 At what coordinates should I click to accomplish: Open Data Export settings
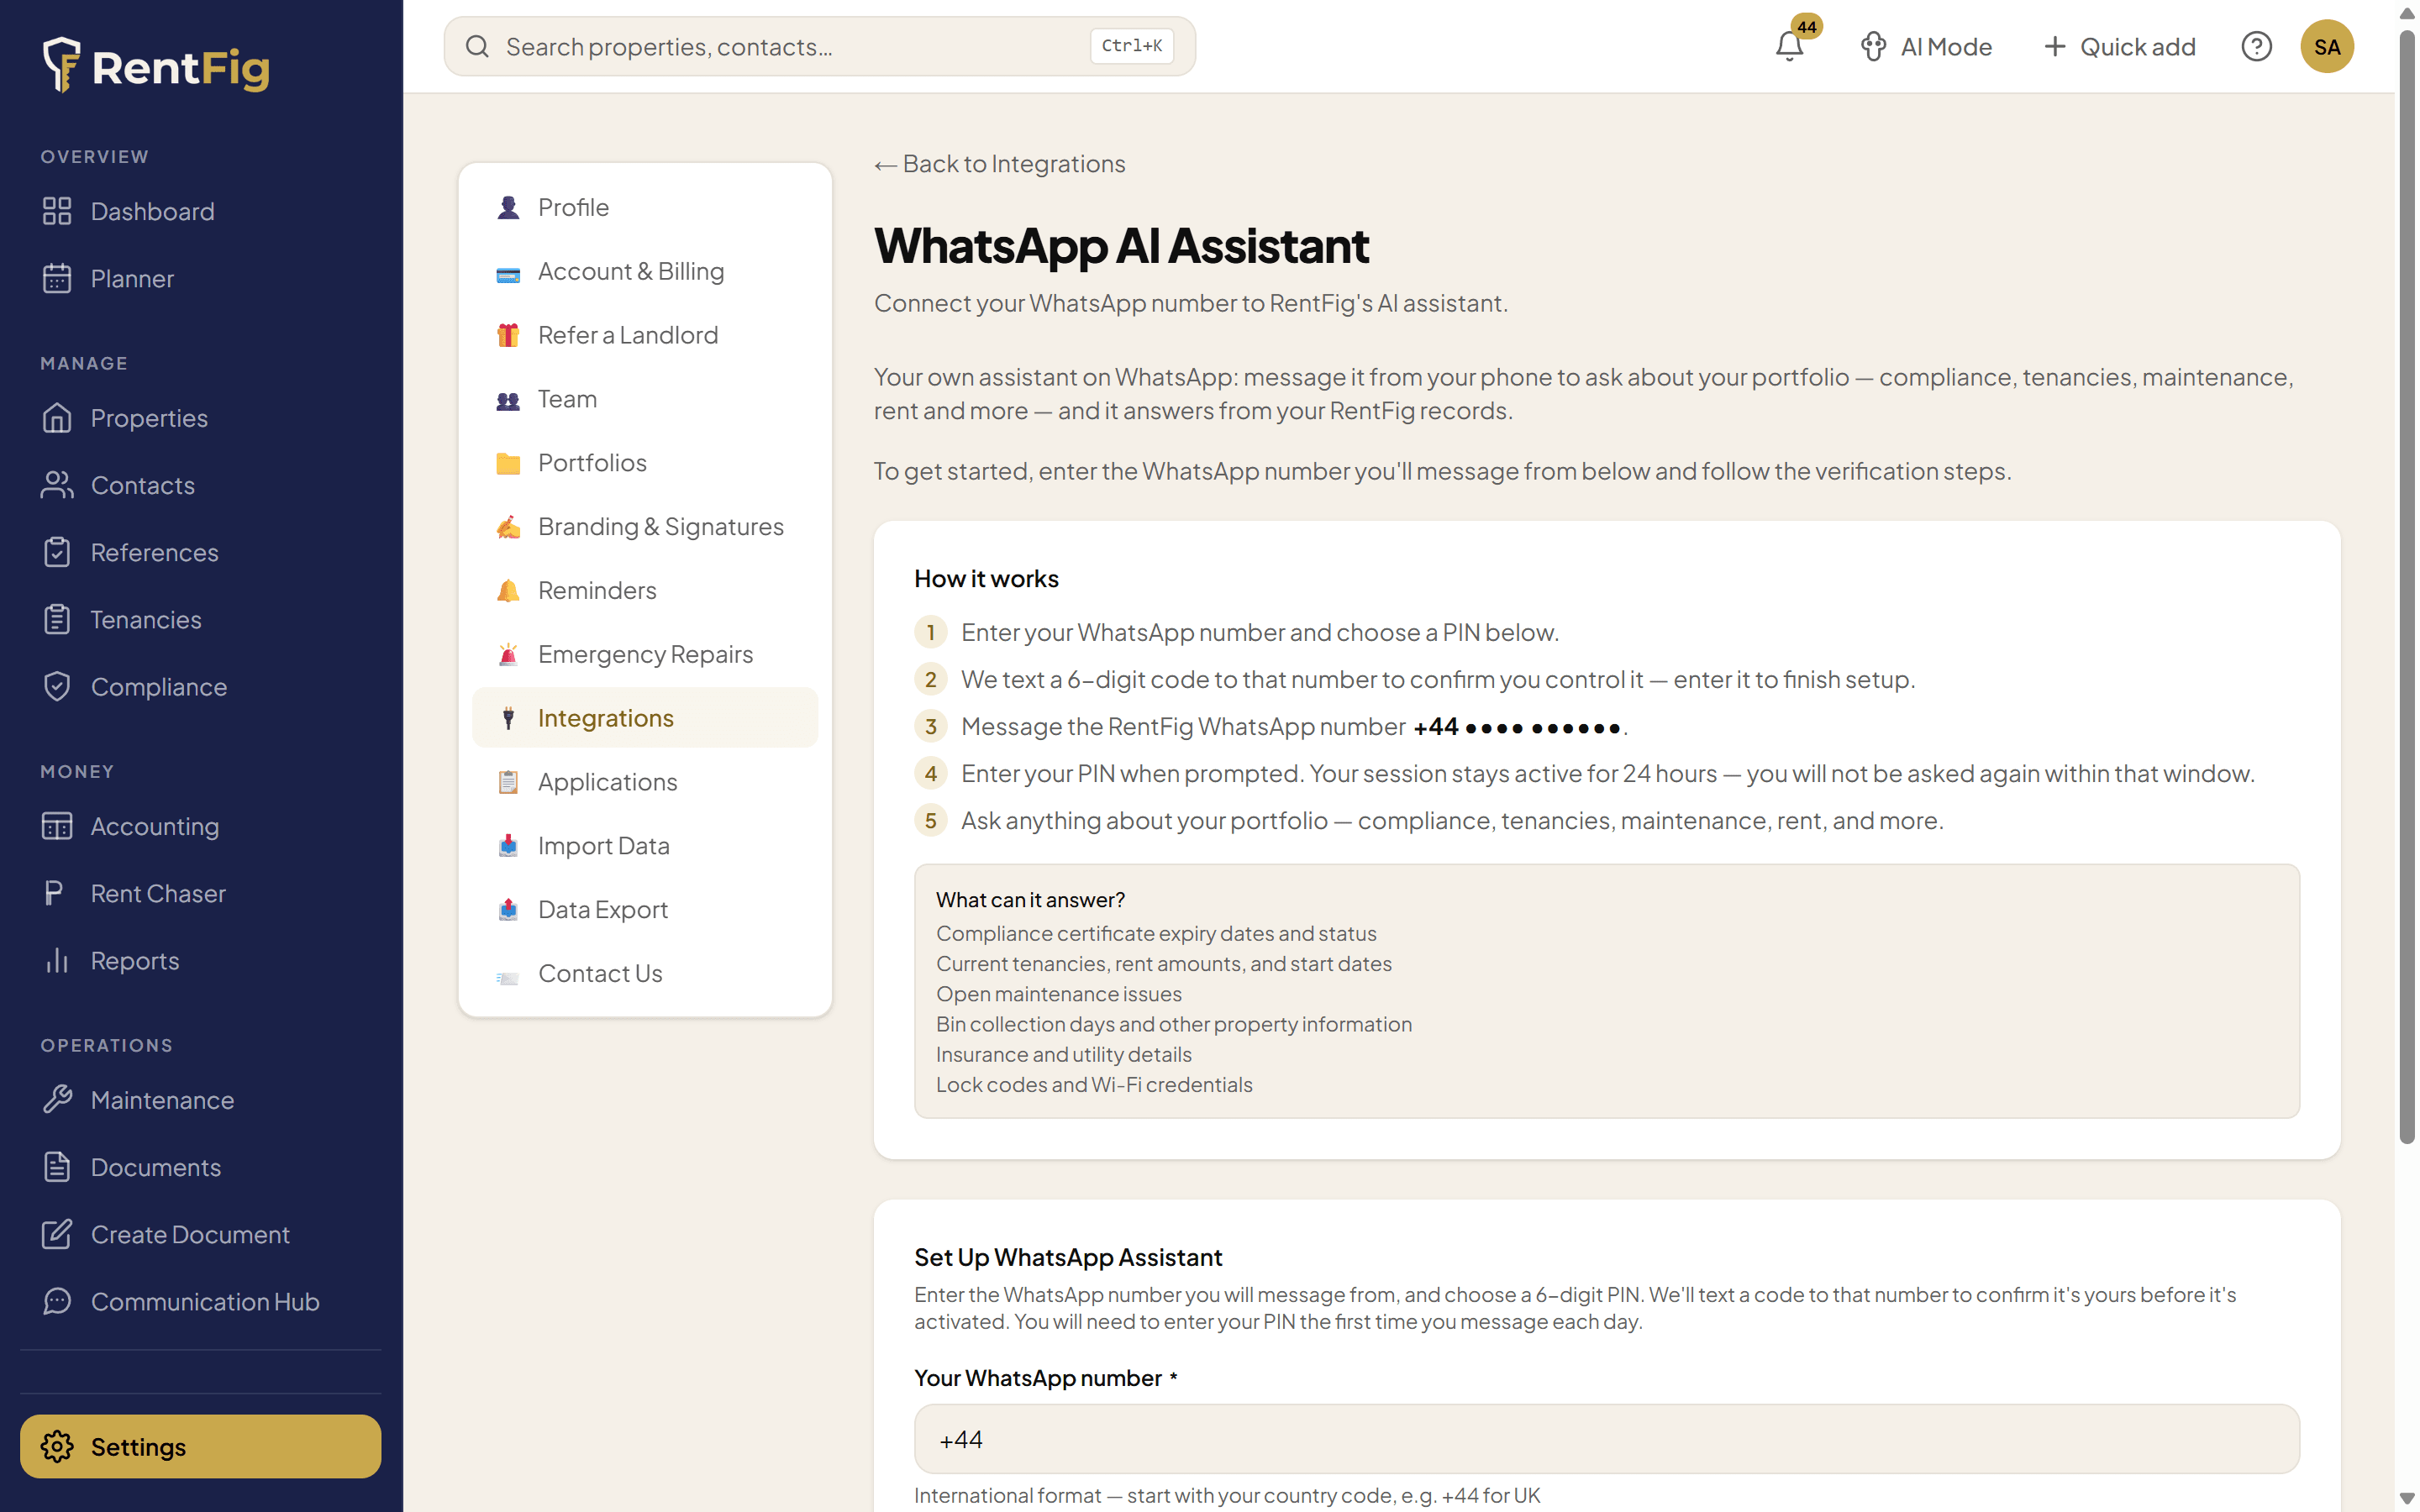click(645, 910)
